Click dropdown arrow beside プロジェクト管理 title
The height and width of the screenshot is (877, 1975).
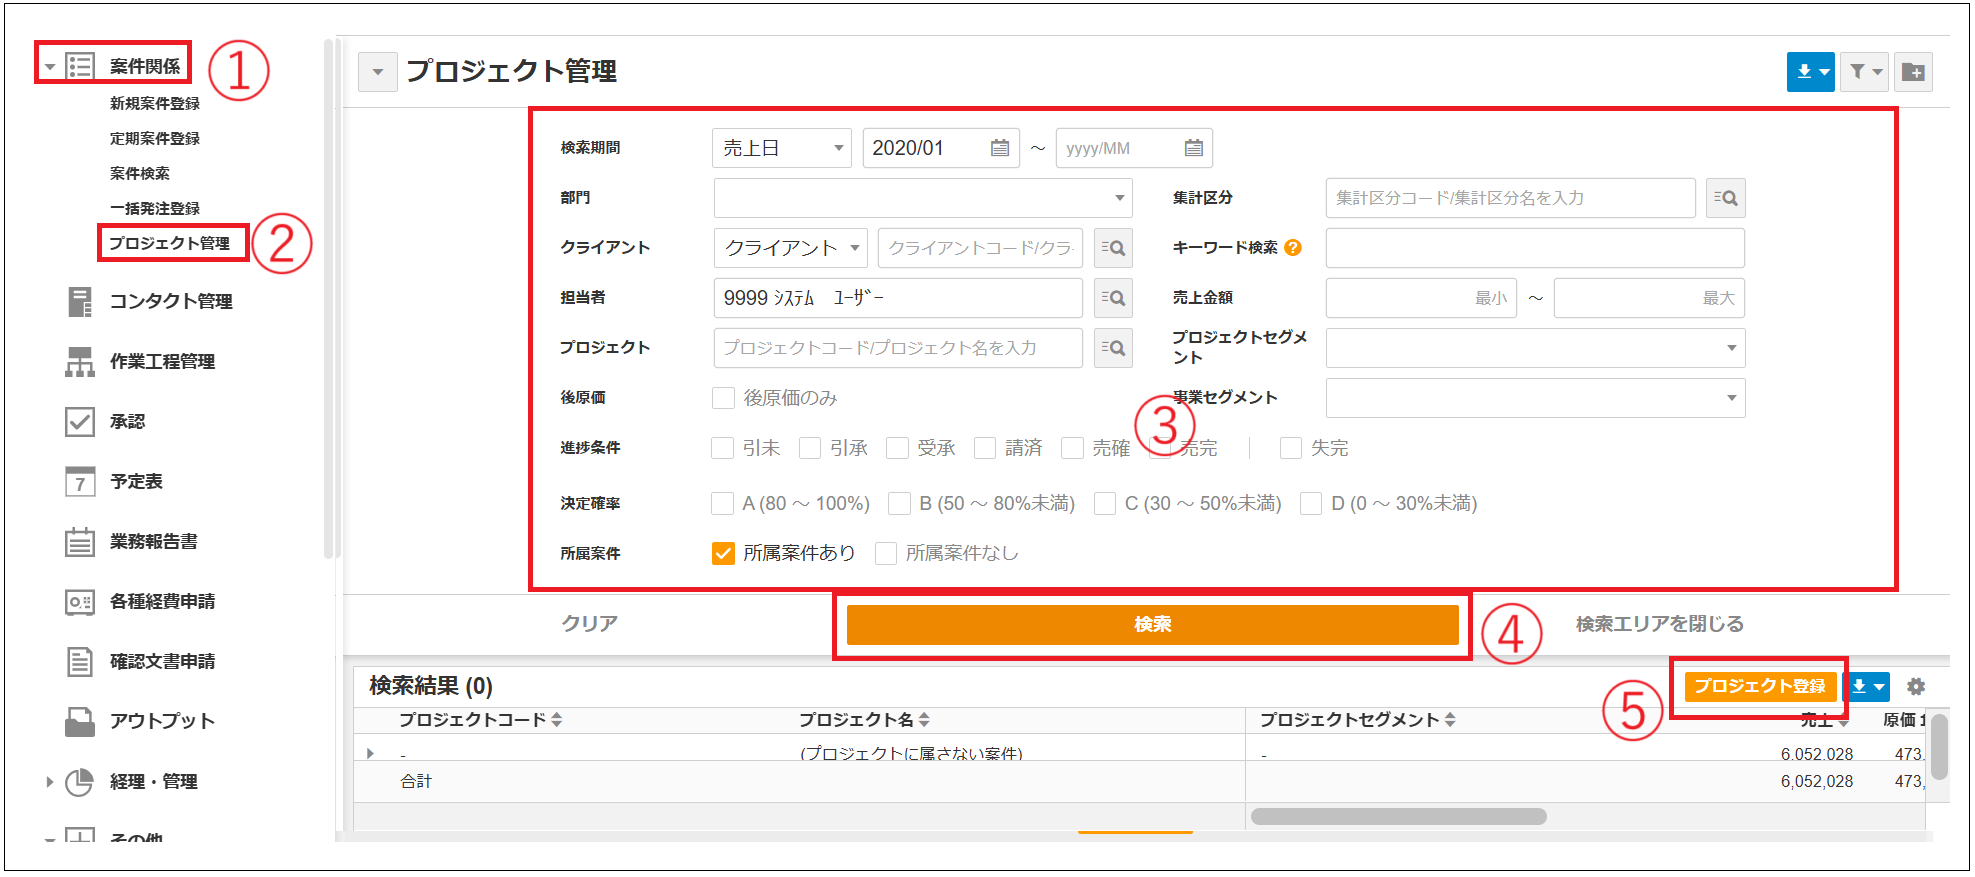click(x=378, y=72)
